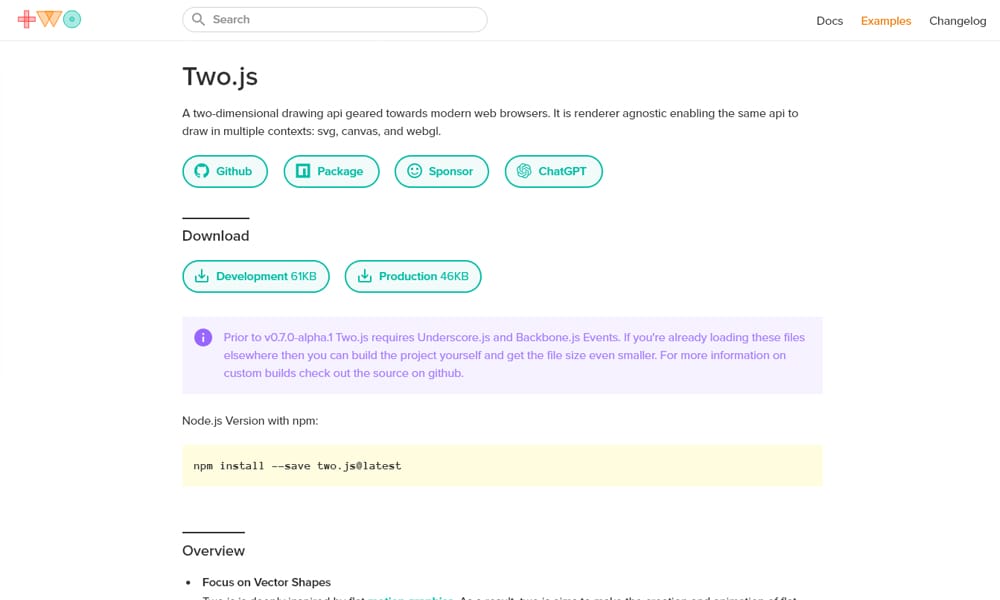This screenshot has height=600, width=1000.
Task: Click the magnifier icon in the search bar
Action: [x=198, y=19]
